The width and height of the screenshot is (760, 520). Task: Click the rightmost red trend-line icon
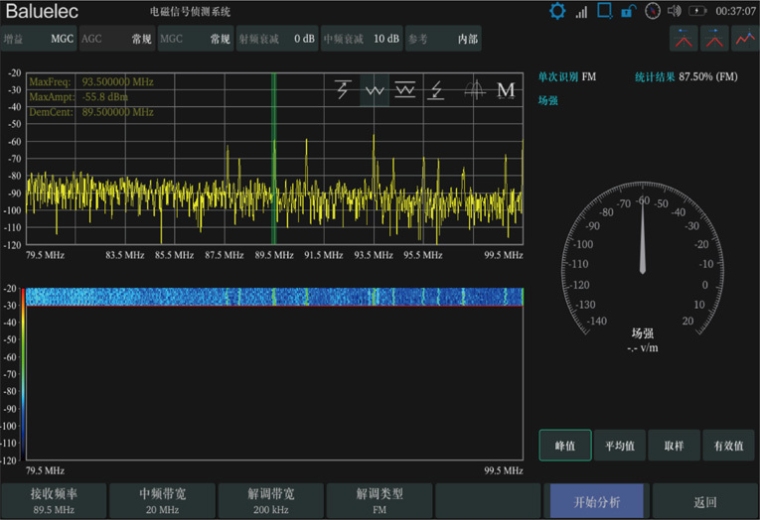pyautogui.click(x=745, y=39)
